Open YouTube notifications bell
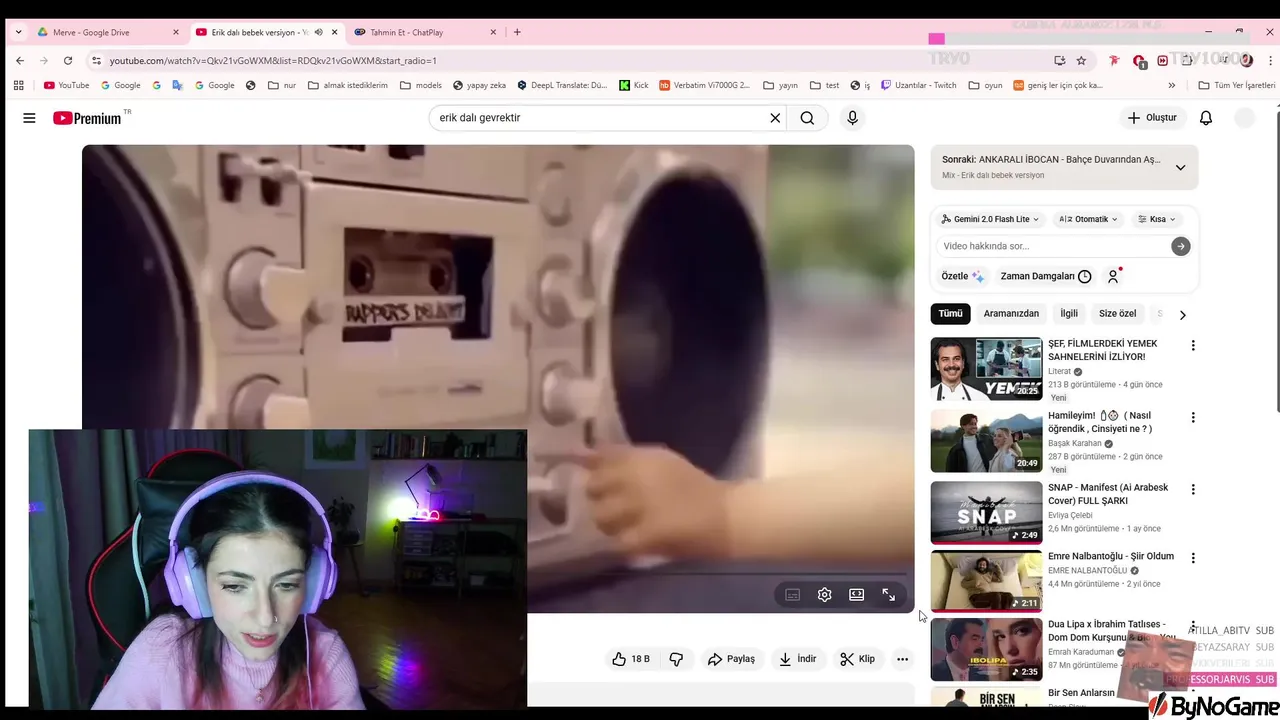This screenshot has width=1280, height=720. click(x=1206, y=118)
